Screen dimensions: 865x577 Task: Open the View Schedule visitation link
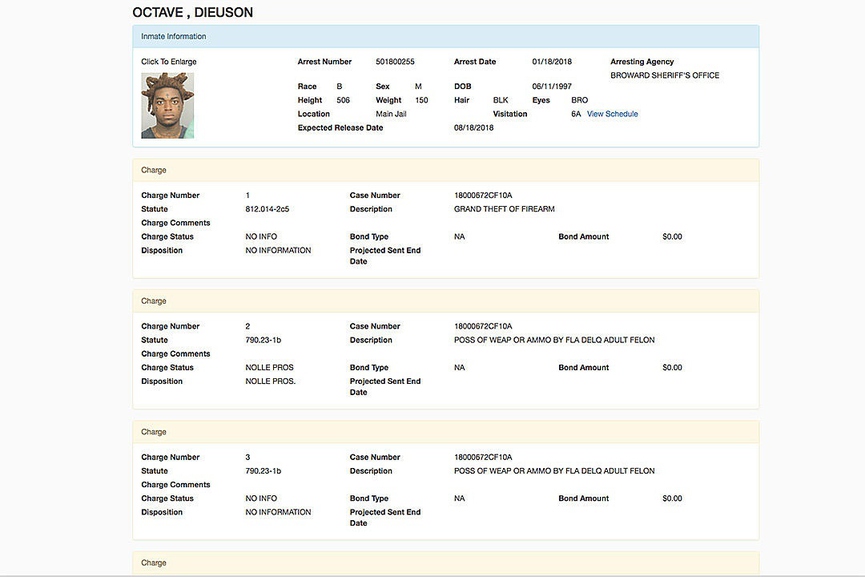click(612, 114)
